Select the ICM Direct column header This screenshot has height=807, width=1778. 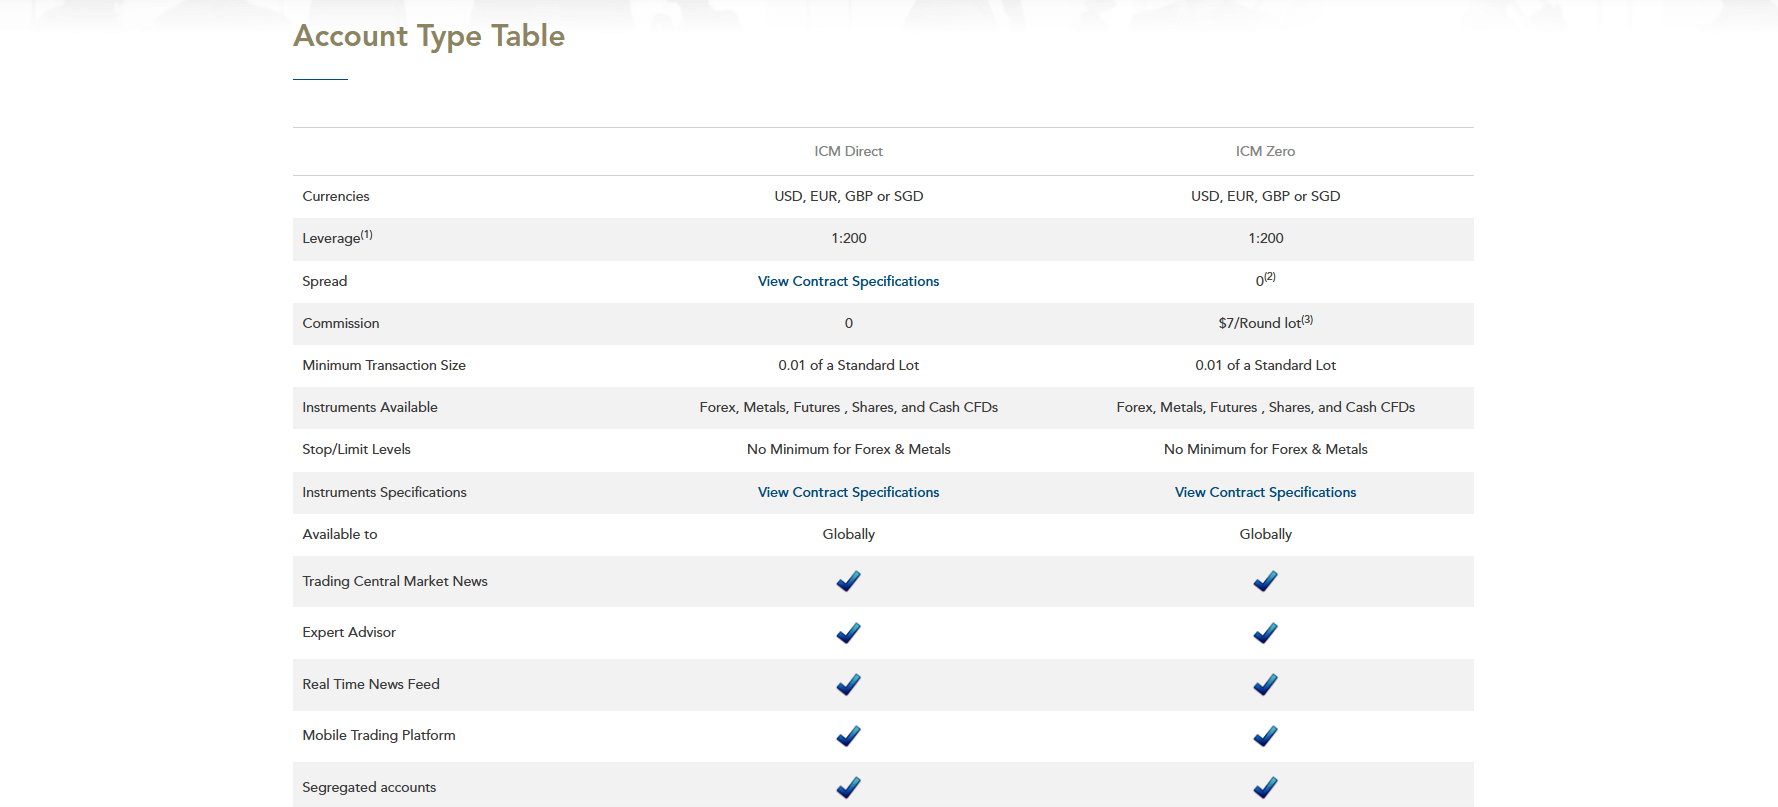(848, 151)
